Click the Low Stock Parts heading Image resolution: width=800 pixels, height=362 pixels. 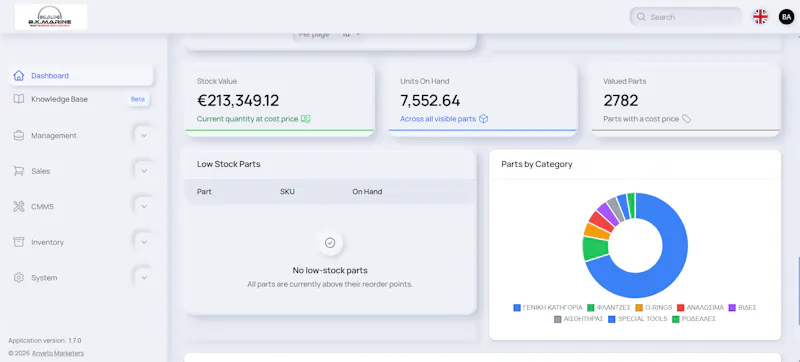pyautogui.click(x=229, y=164)
